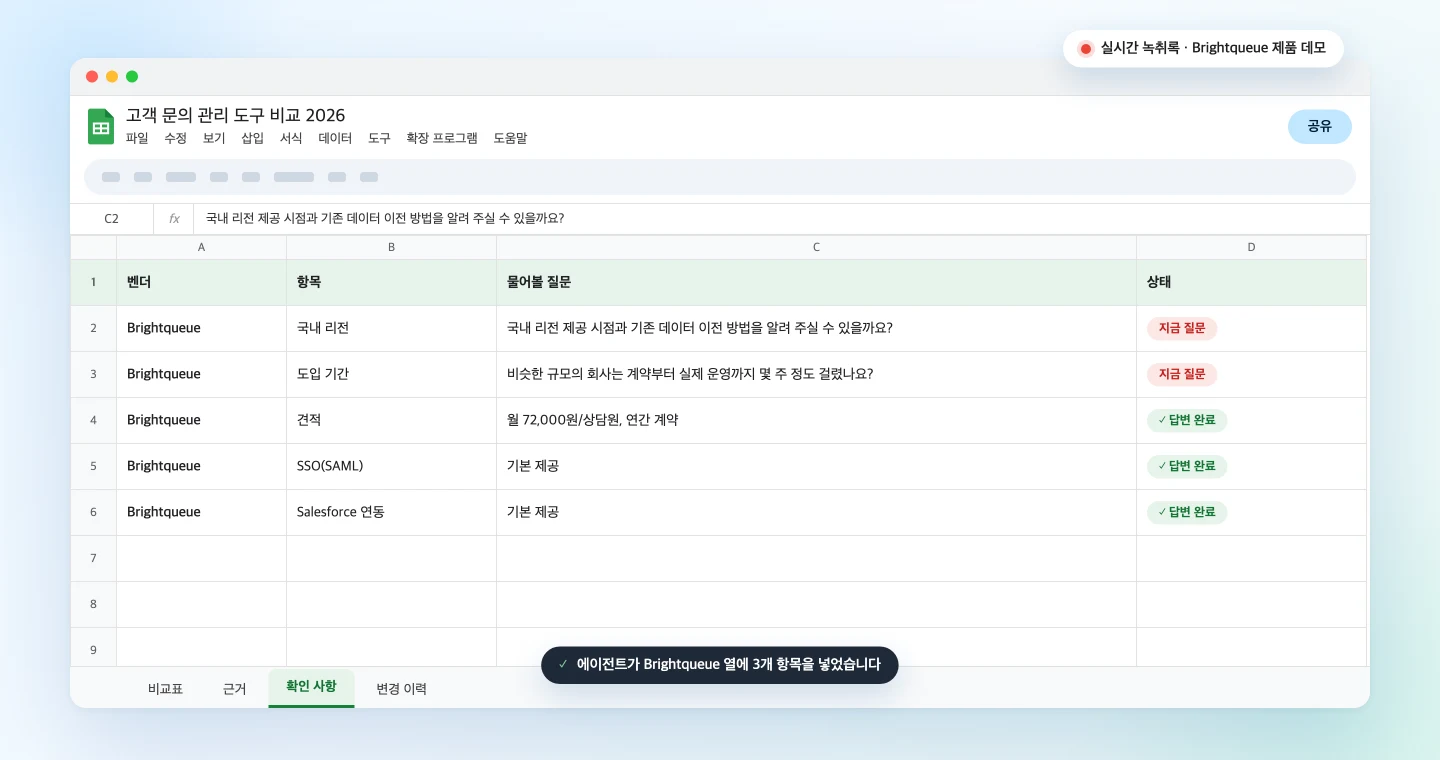Screen dimensions: 1440x760
Task: Open the 변경 이력 sheet tab
Action: 401,688
